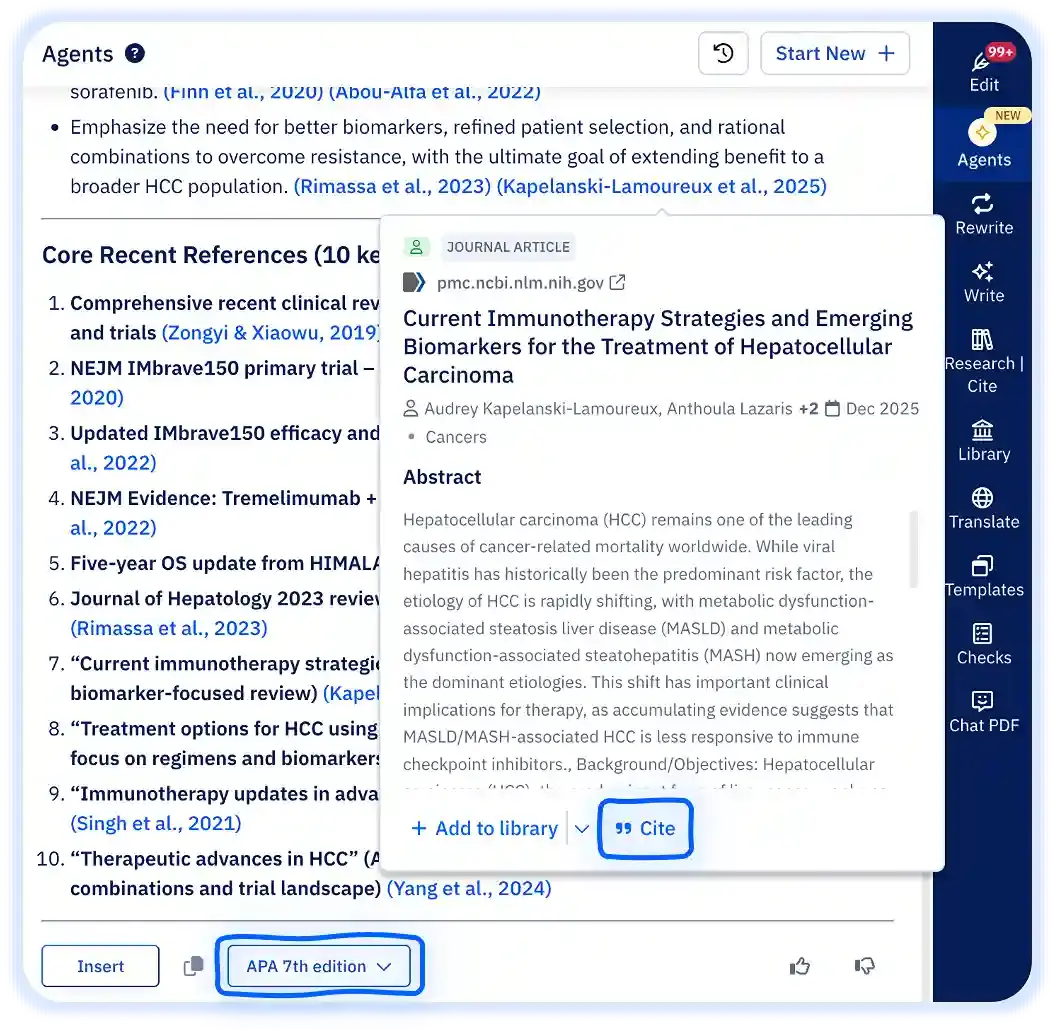Viewport: 1054px width, 1030px height.
Task: Open the pmc.ncbi.nlm.nih.gov source link
Action: click(x=520, y=282)
